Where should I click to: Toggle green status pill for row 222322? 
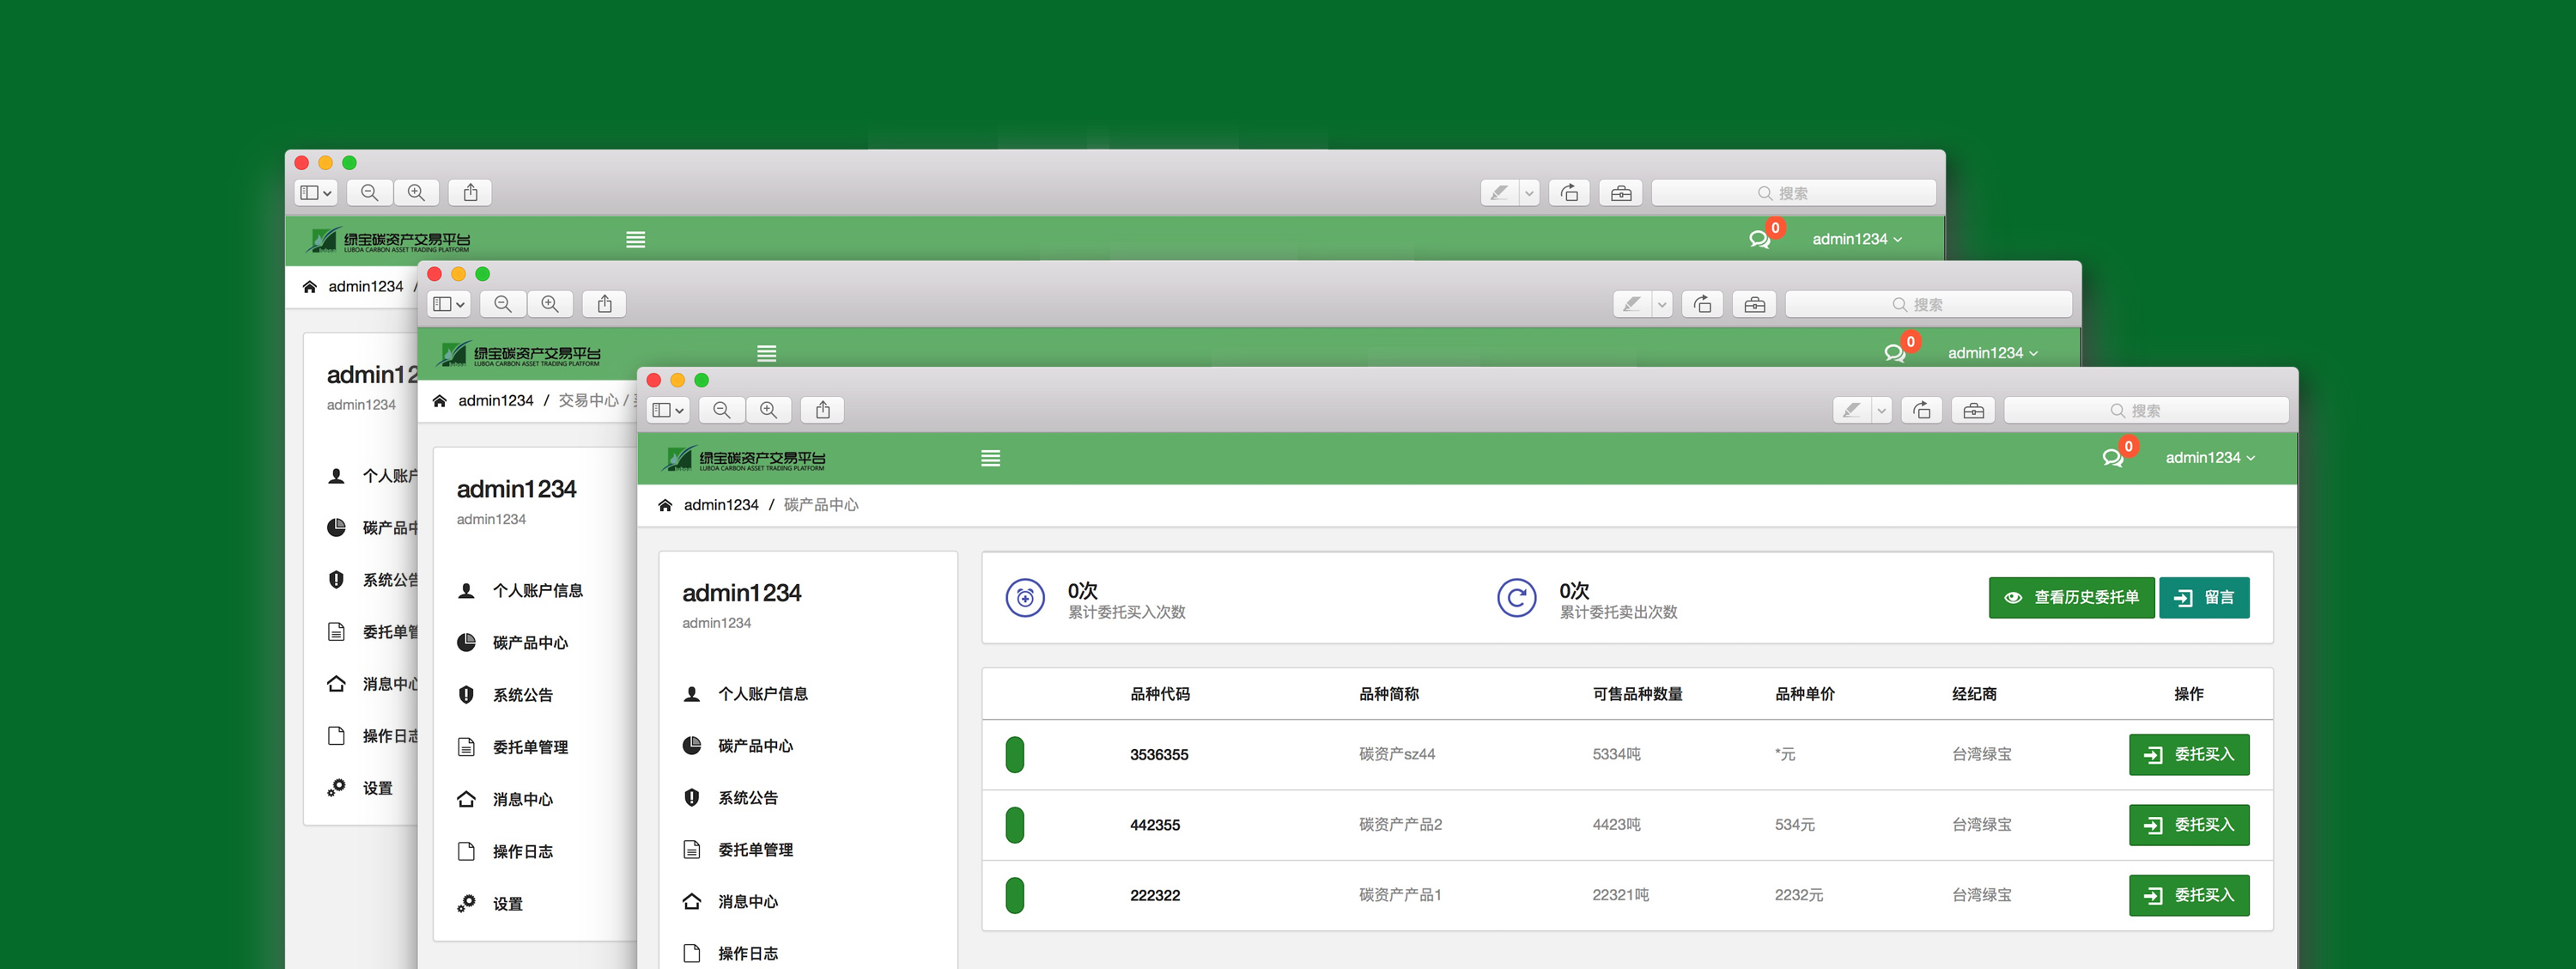1014,895
